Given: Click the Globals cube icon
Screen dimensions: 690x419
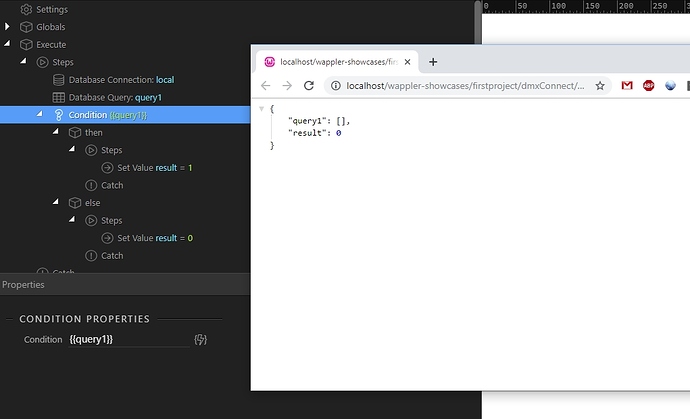Looking at the screenshot, I should (26, 27).
